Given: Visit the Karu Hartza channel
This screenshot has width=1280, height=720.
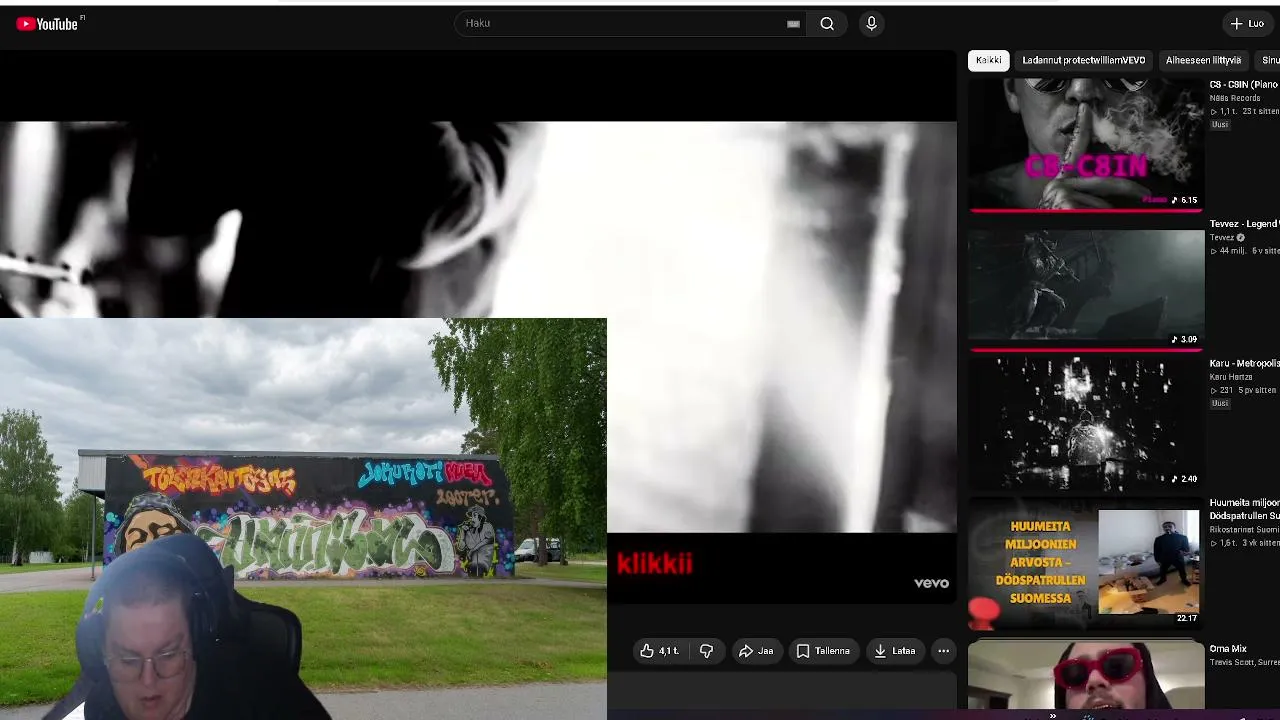Looking at the screenshot, I should pos(1230,377).
